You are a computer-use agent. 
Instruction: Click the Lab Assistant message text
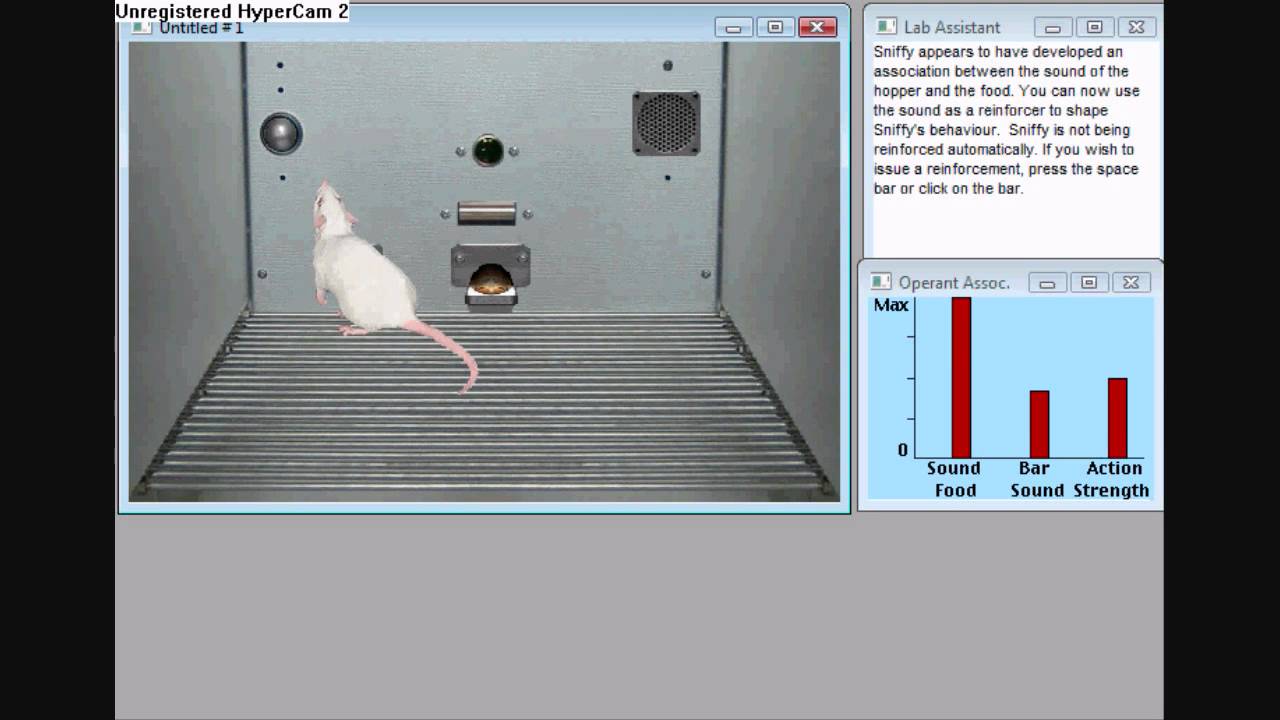[1007, 120]
